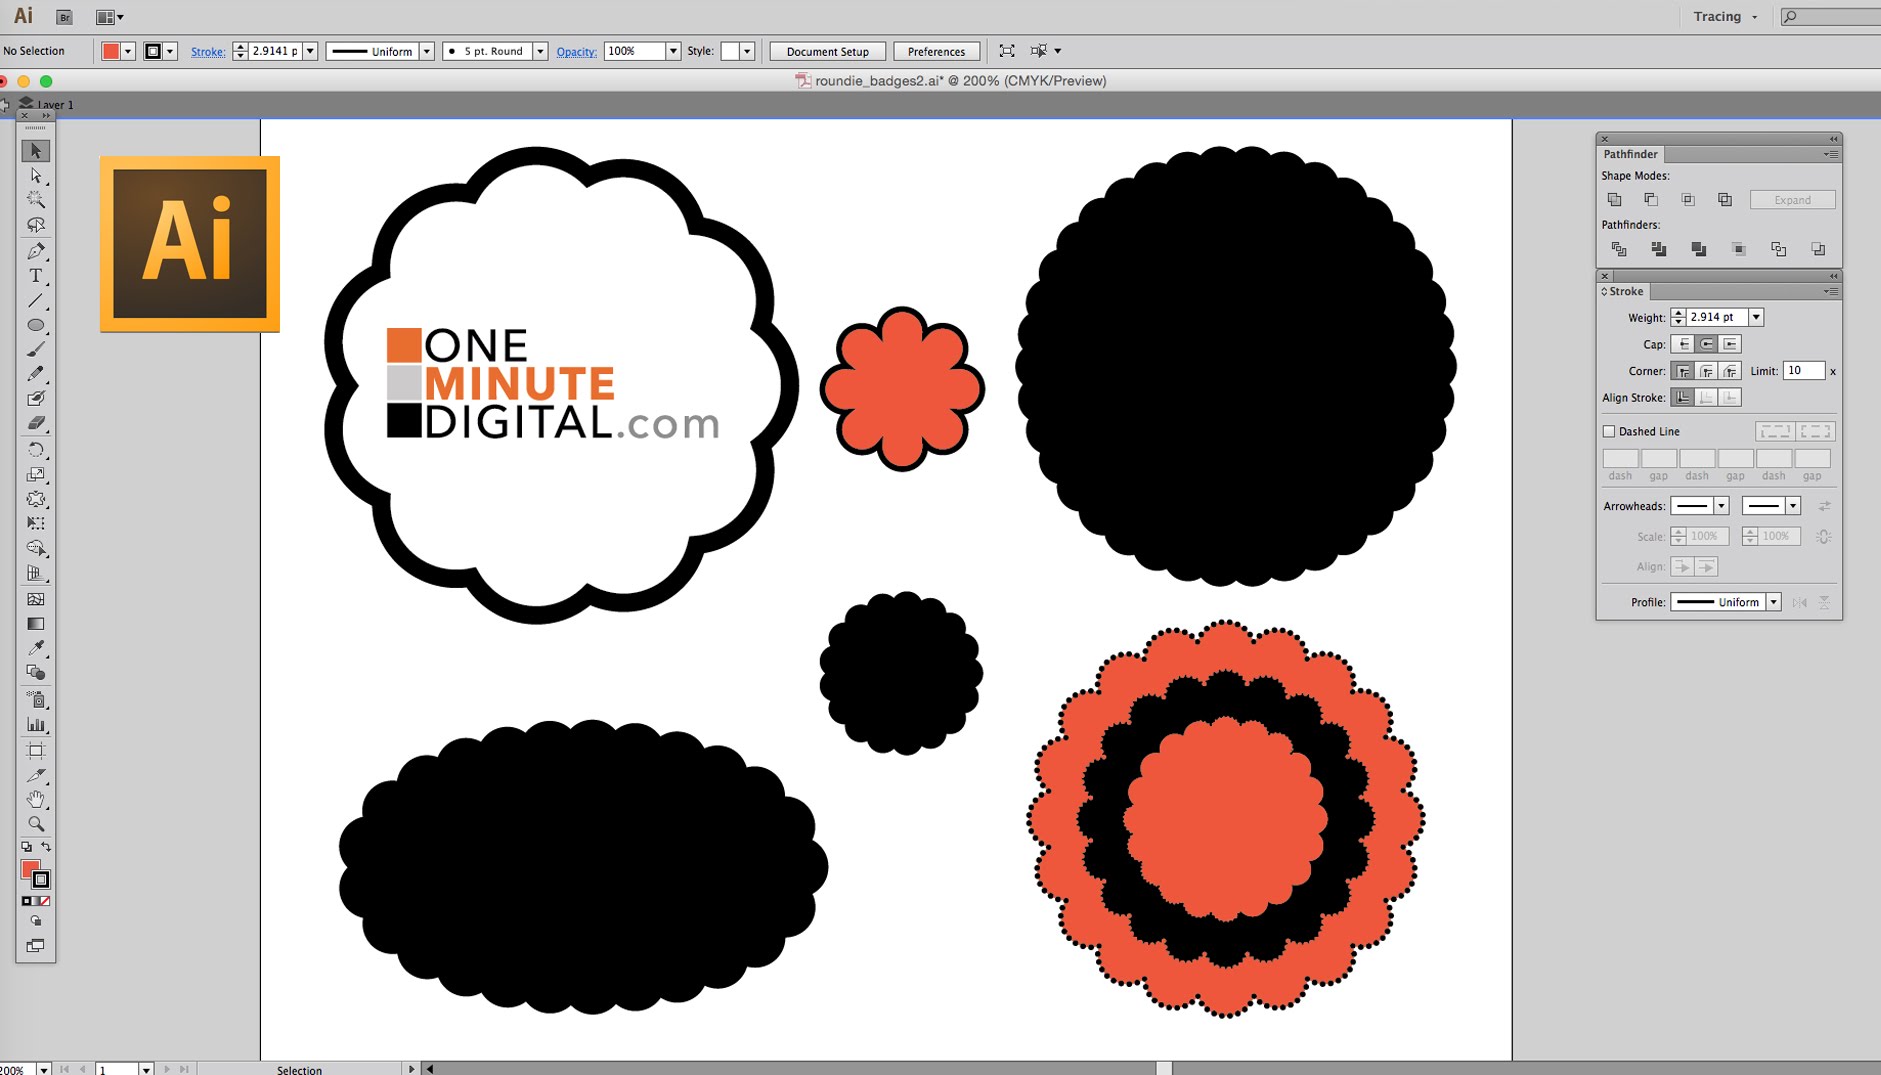Enable the Dashed Line checkbox

[x=1609, y=431]
